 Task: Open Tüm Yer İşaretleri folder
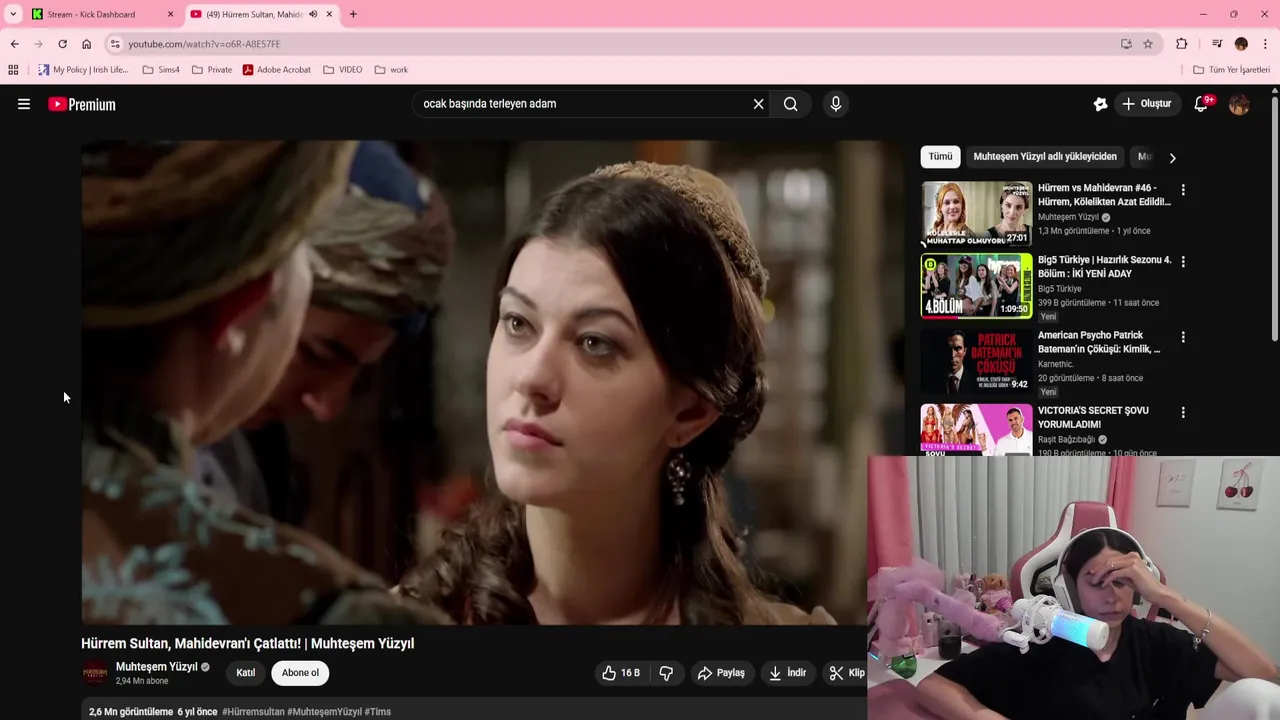point(1231,70)
